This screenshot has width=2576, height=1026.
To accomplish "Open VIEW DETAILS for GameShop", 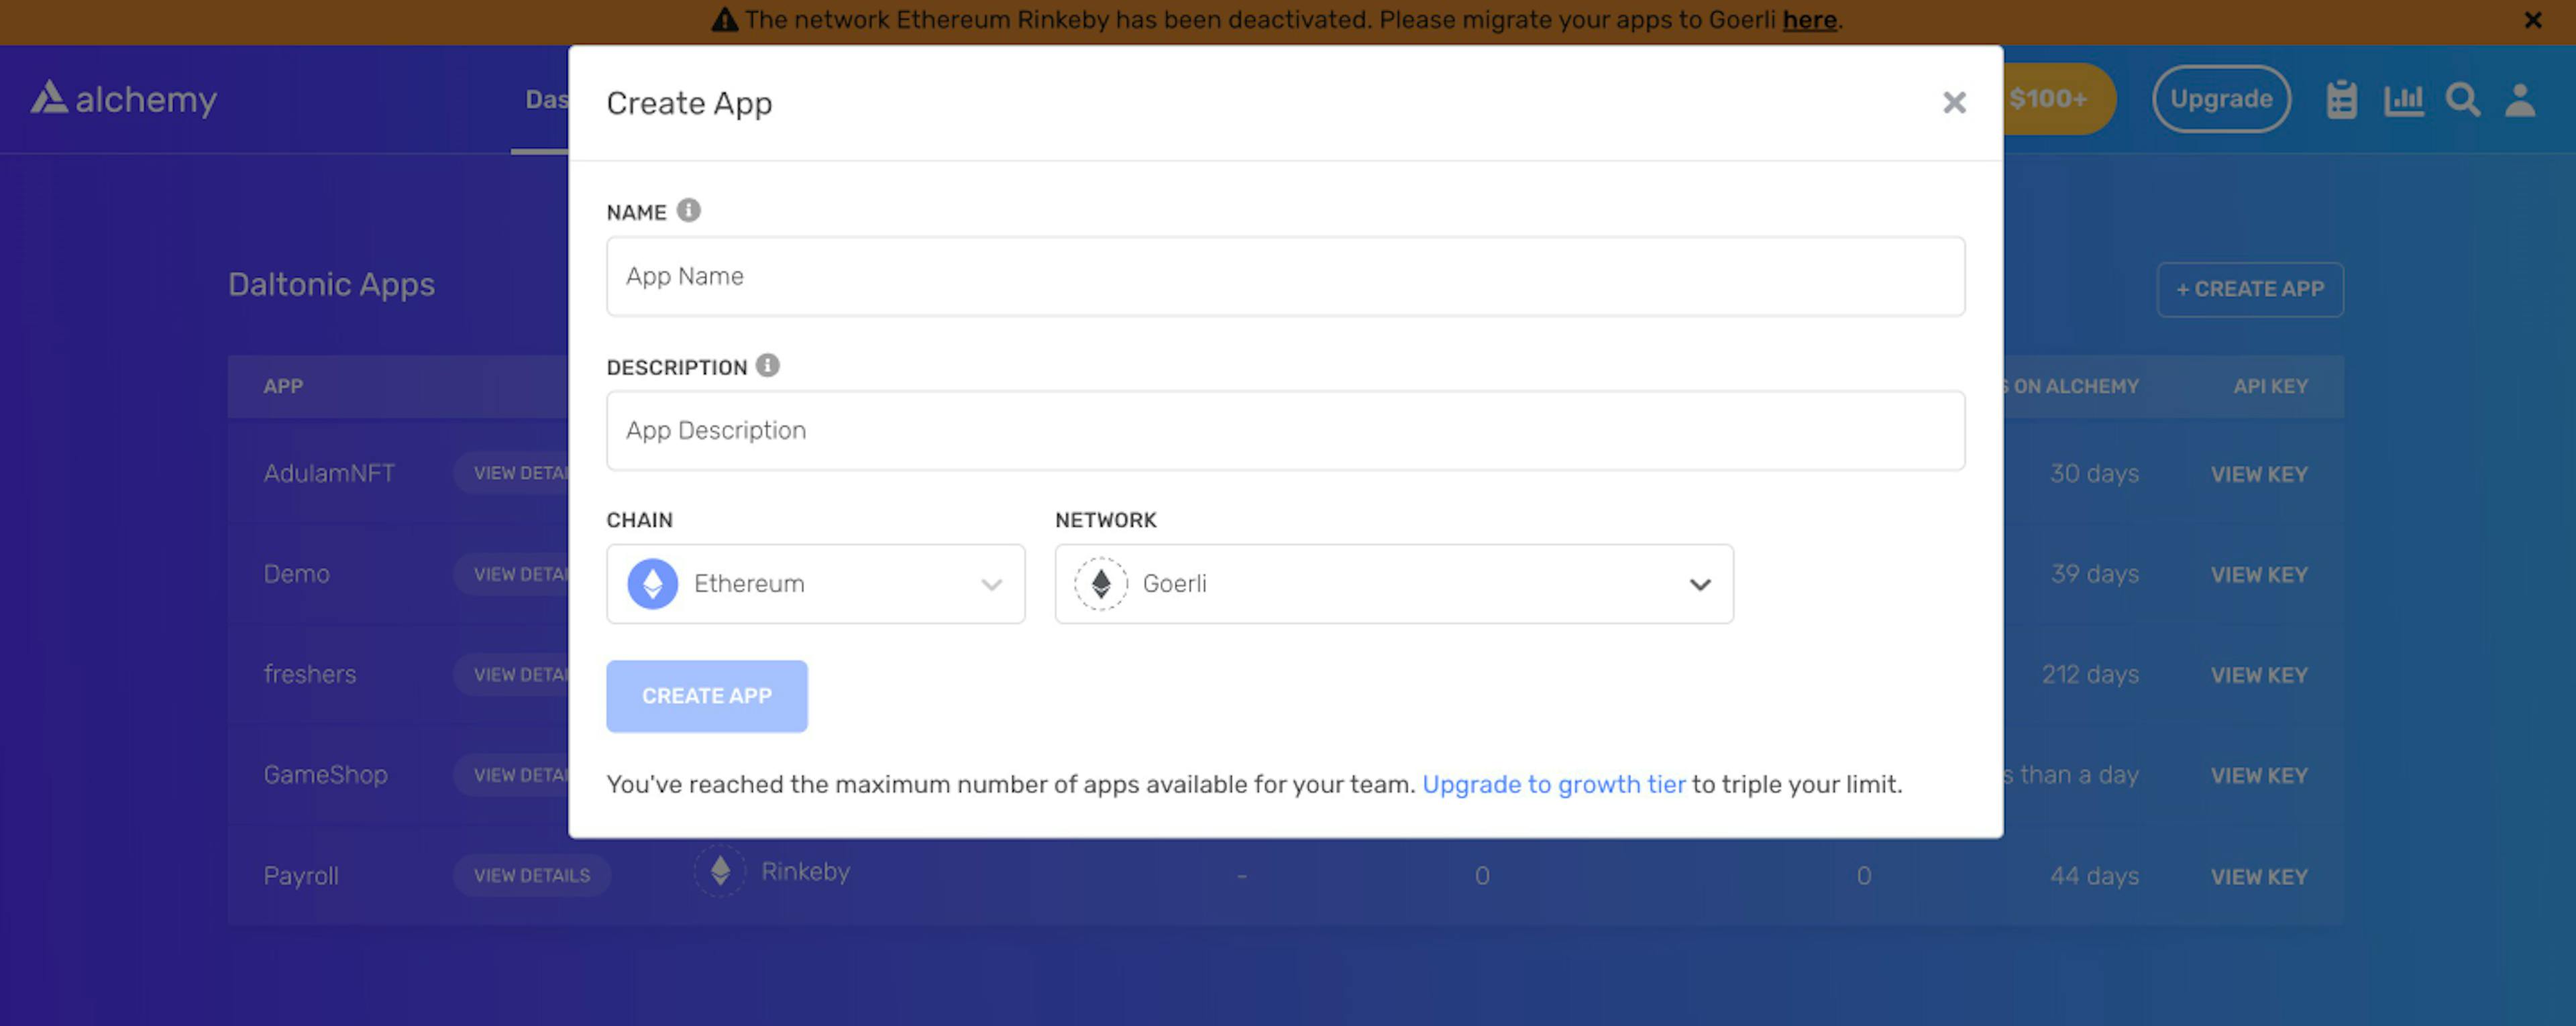I will [x=511, y=774].
